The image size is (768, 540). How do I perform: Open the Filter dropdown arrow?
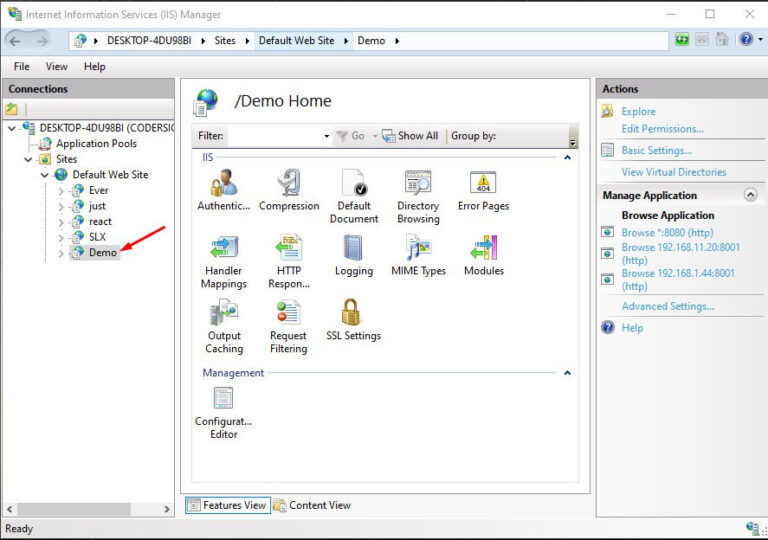point(327,136)
